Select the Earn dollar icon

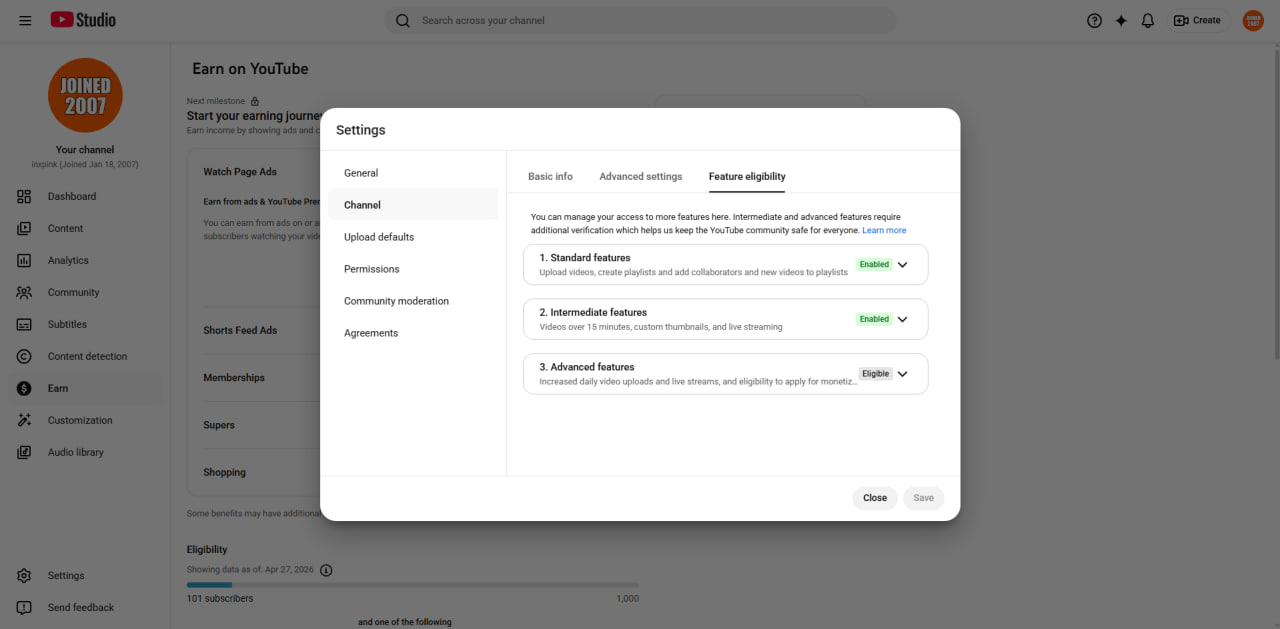(24, 388)
